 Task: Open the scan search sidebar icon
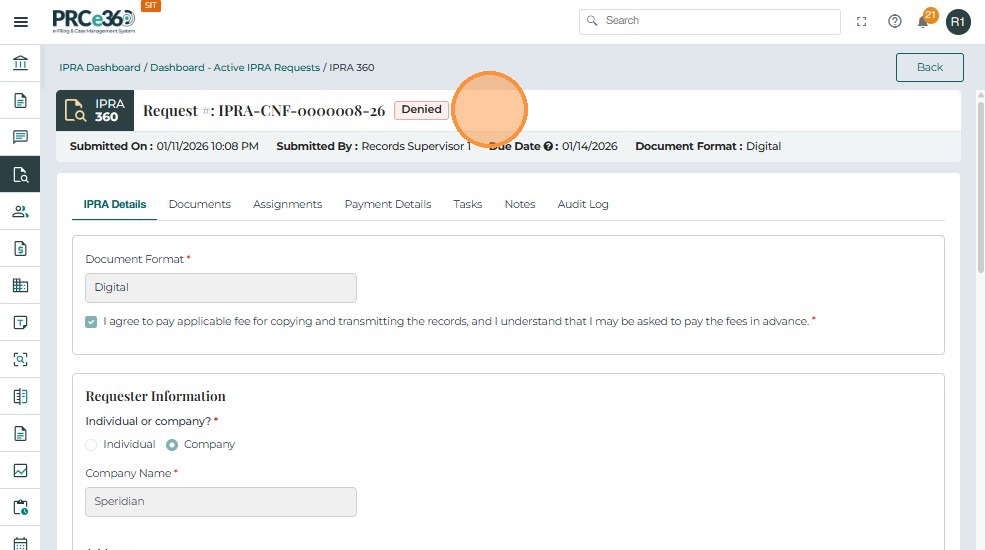[x=20, y=360]
